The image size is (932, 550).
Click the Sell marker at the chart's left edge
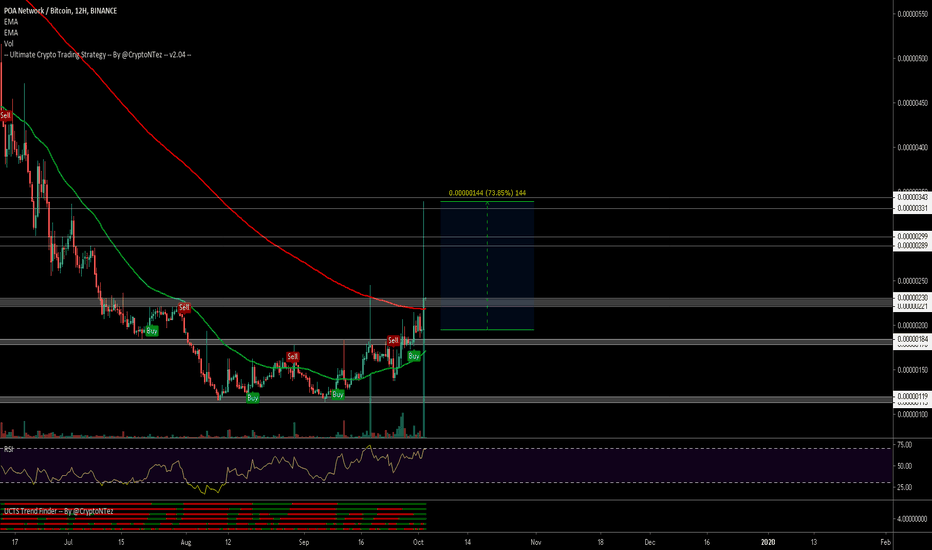[x=5, y=115]
